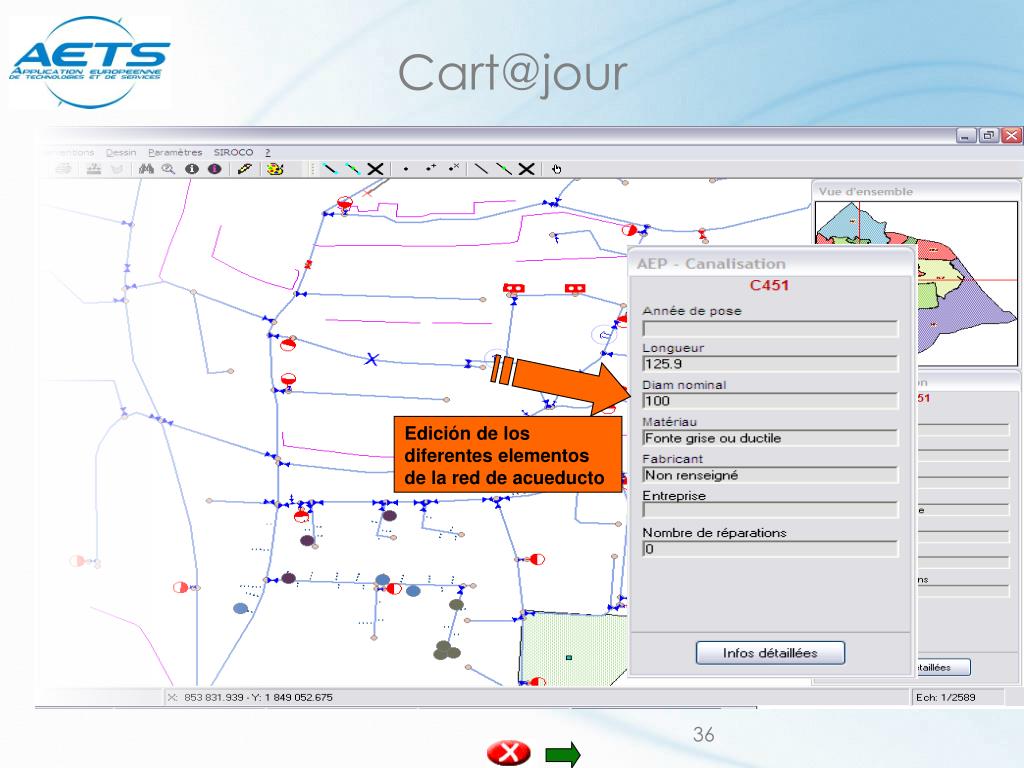Open the Paramètres menu
The width and height of the screenshot is (1024, 768).
pyautogui.click(x=175, y=152)
